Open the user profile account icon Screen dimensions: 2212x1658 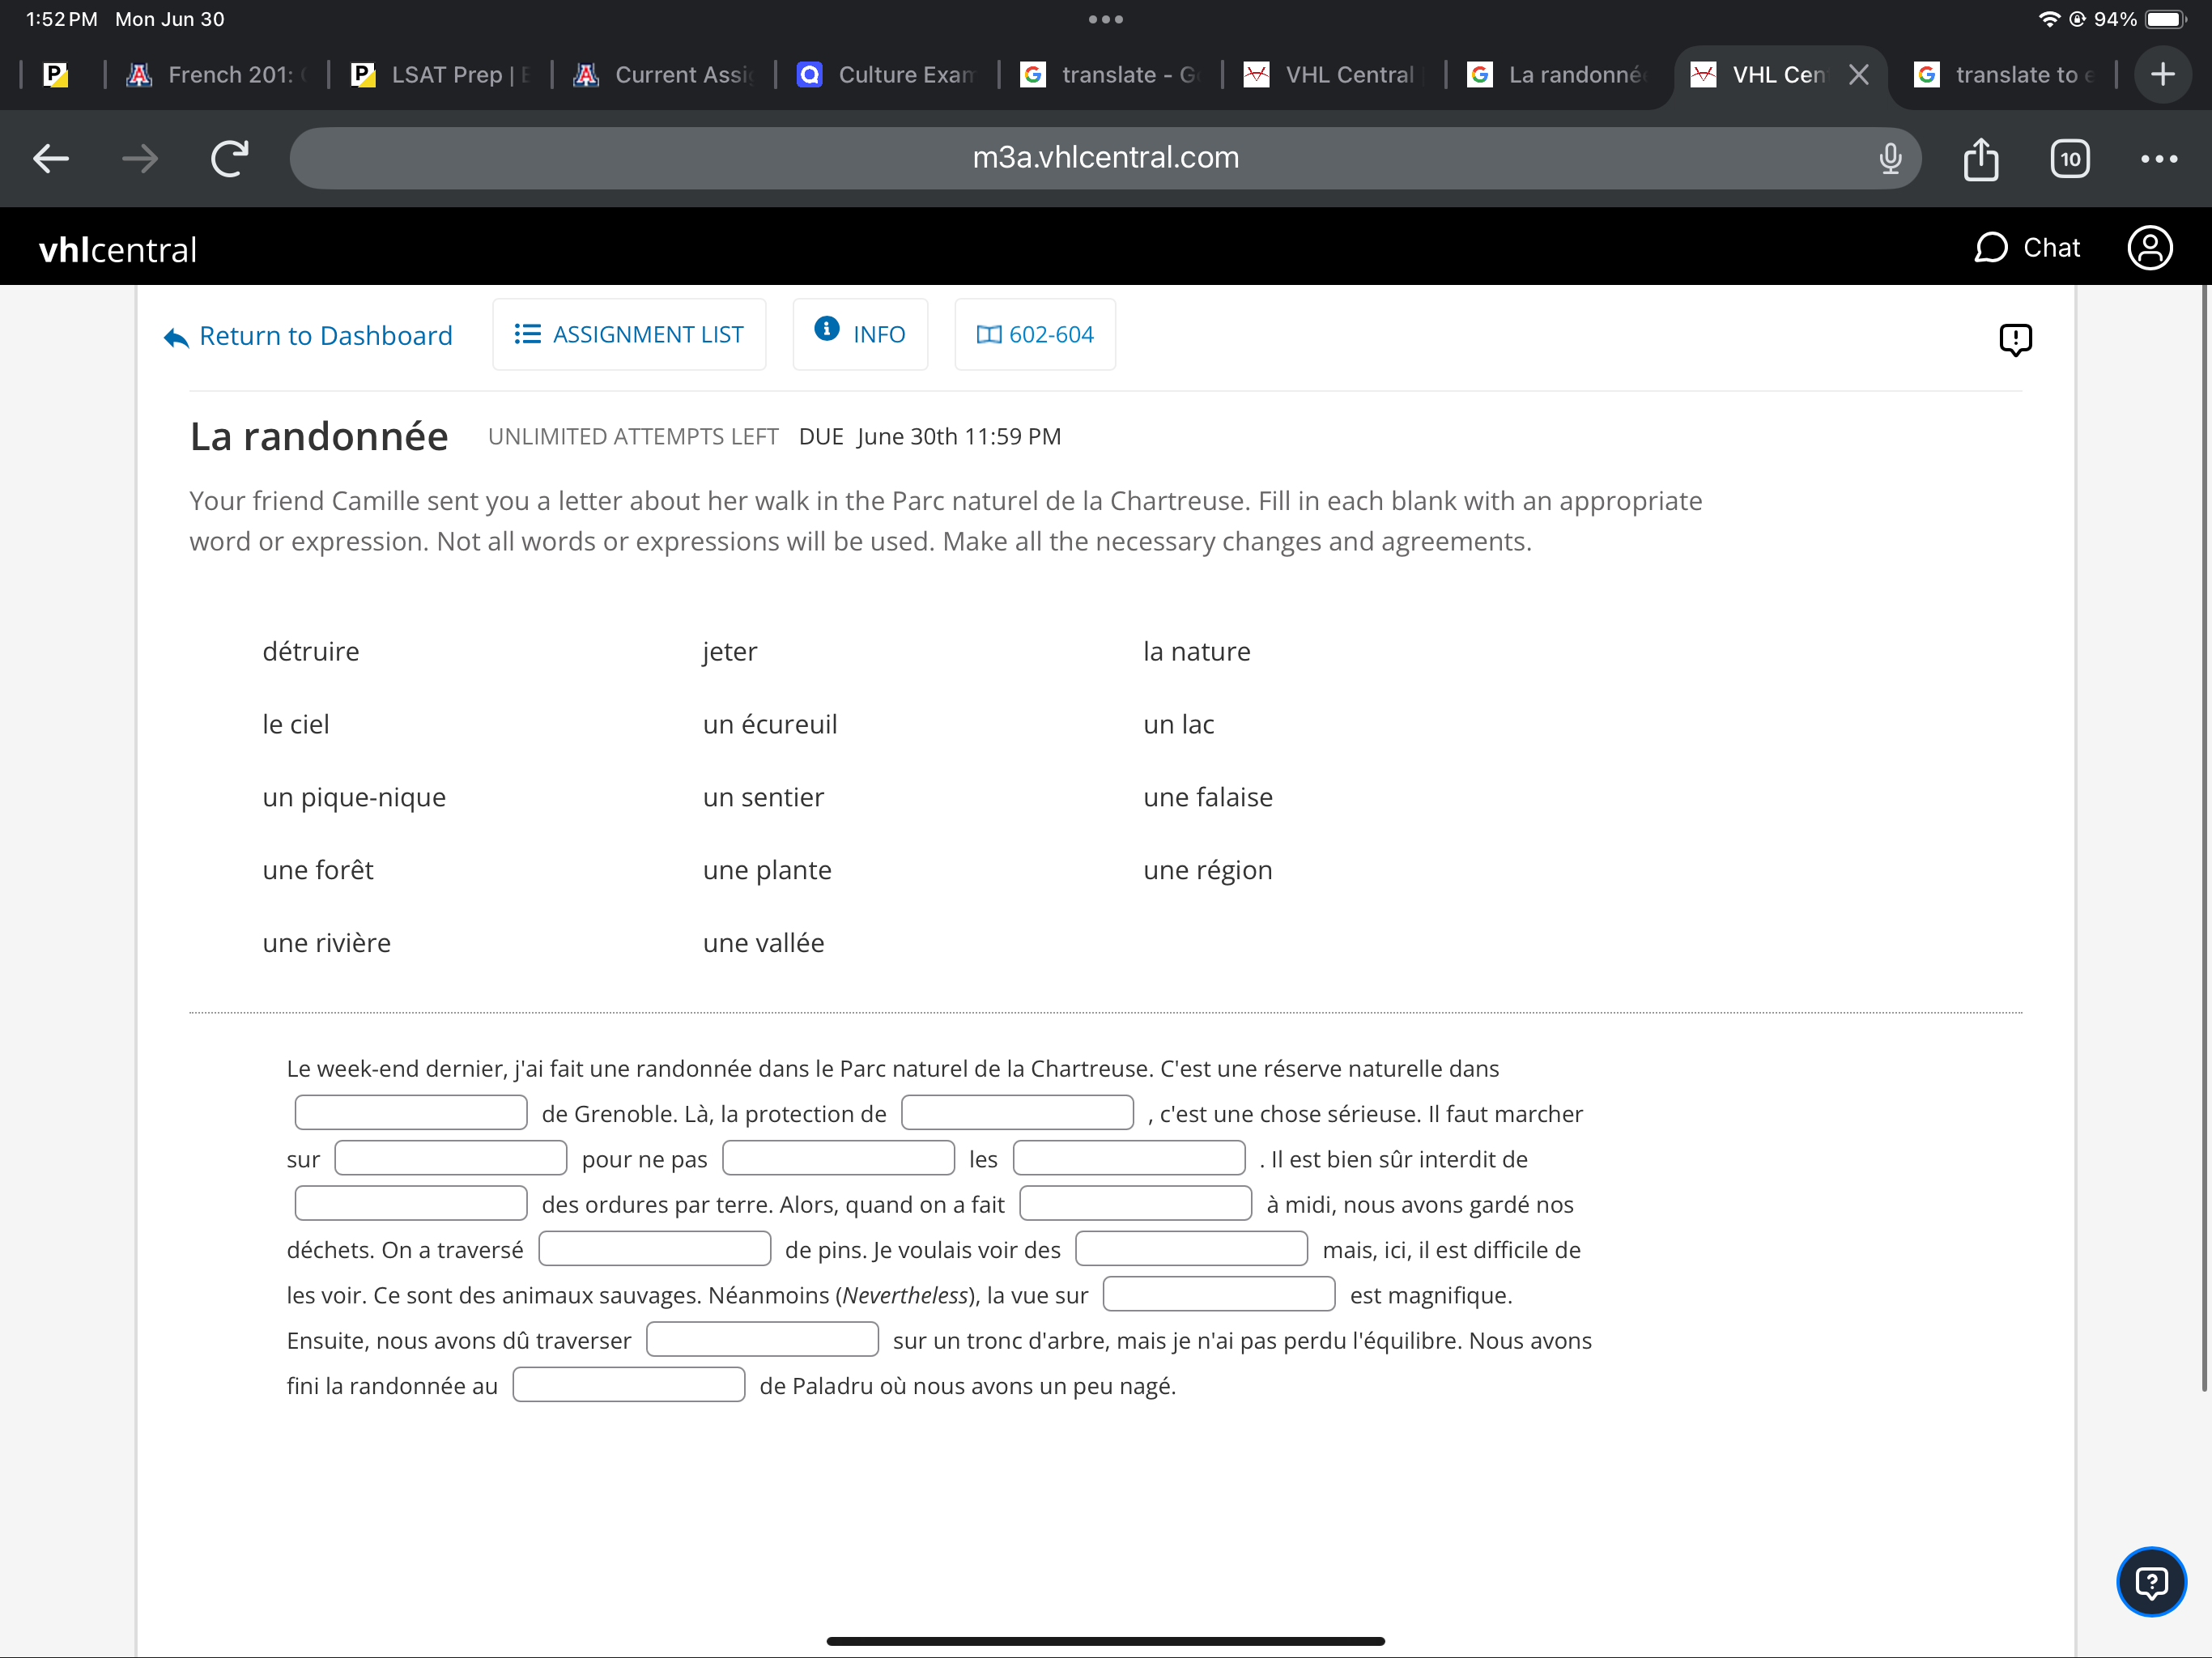[x=2149, y=248]
